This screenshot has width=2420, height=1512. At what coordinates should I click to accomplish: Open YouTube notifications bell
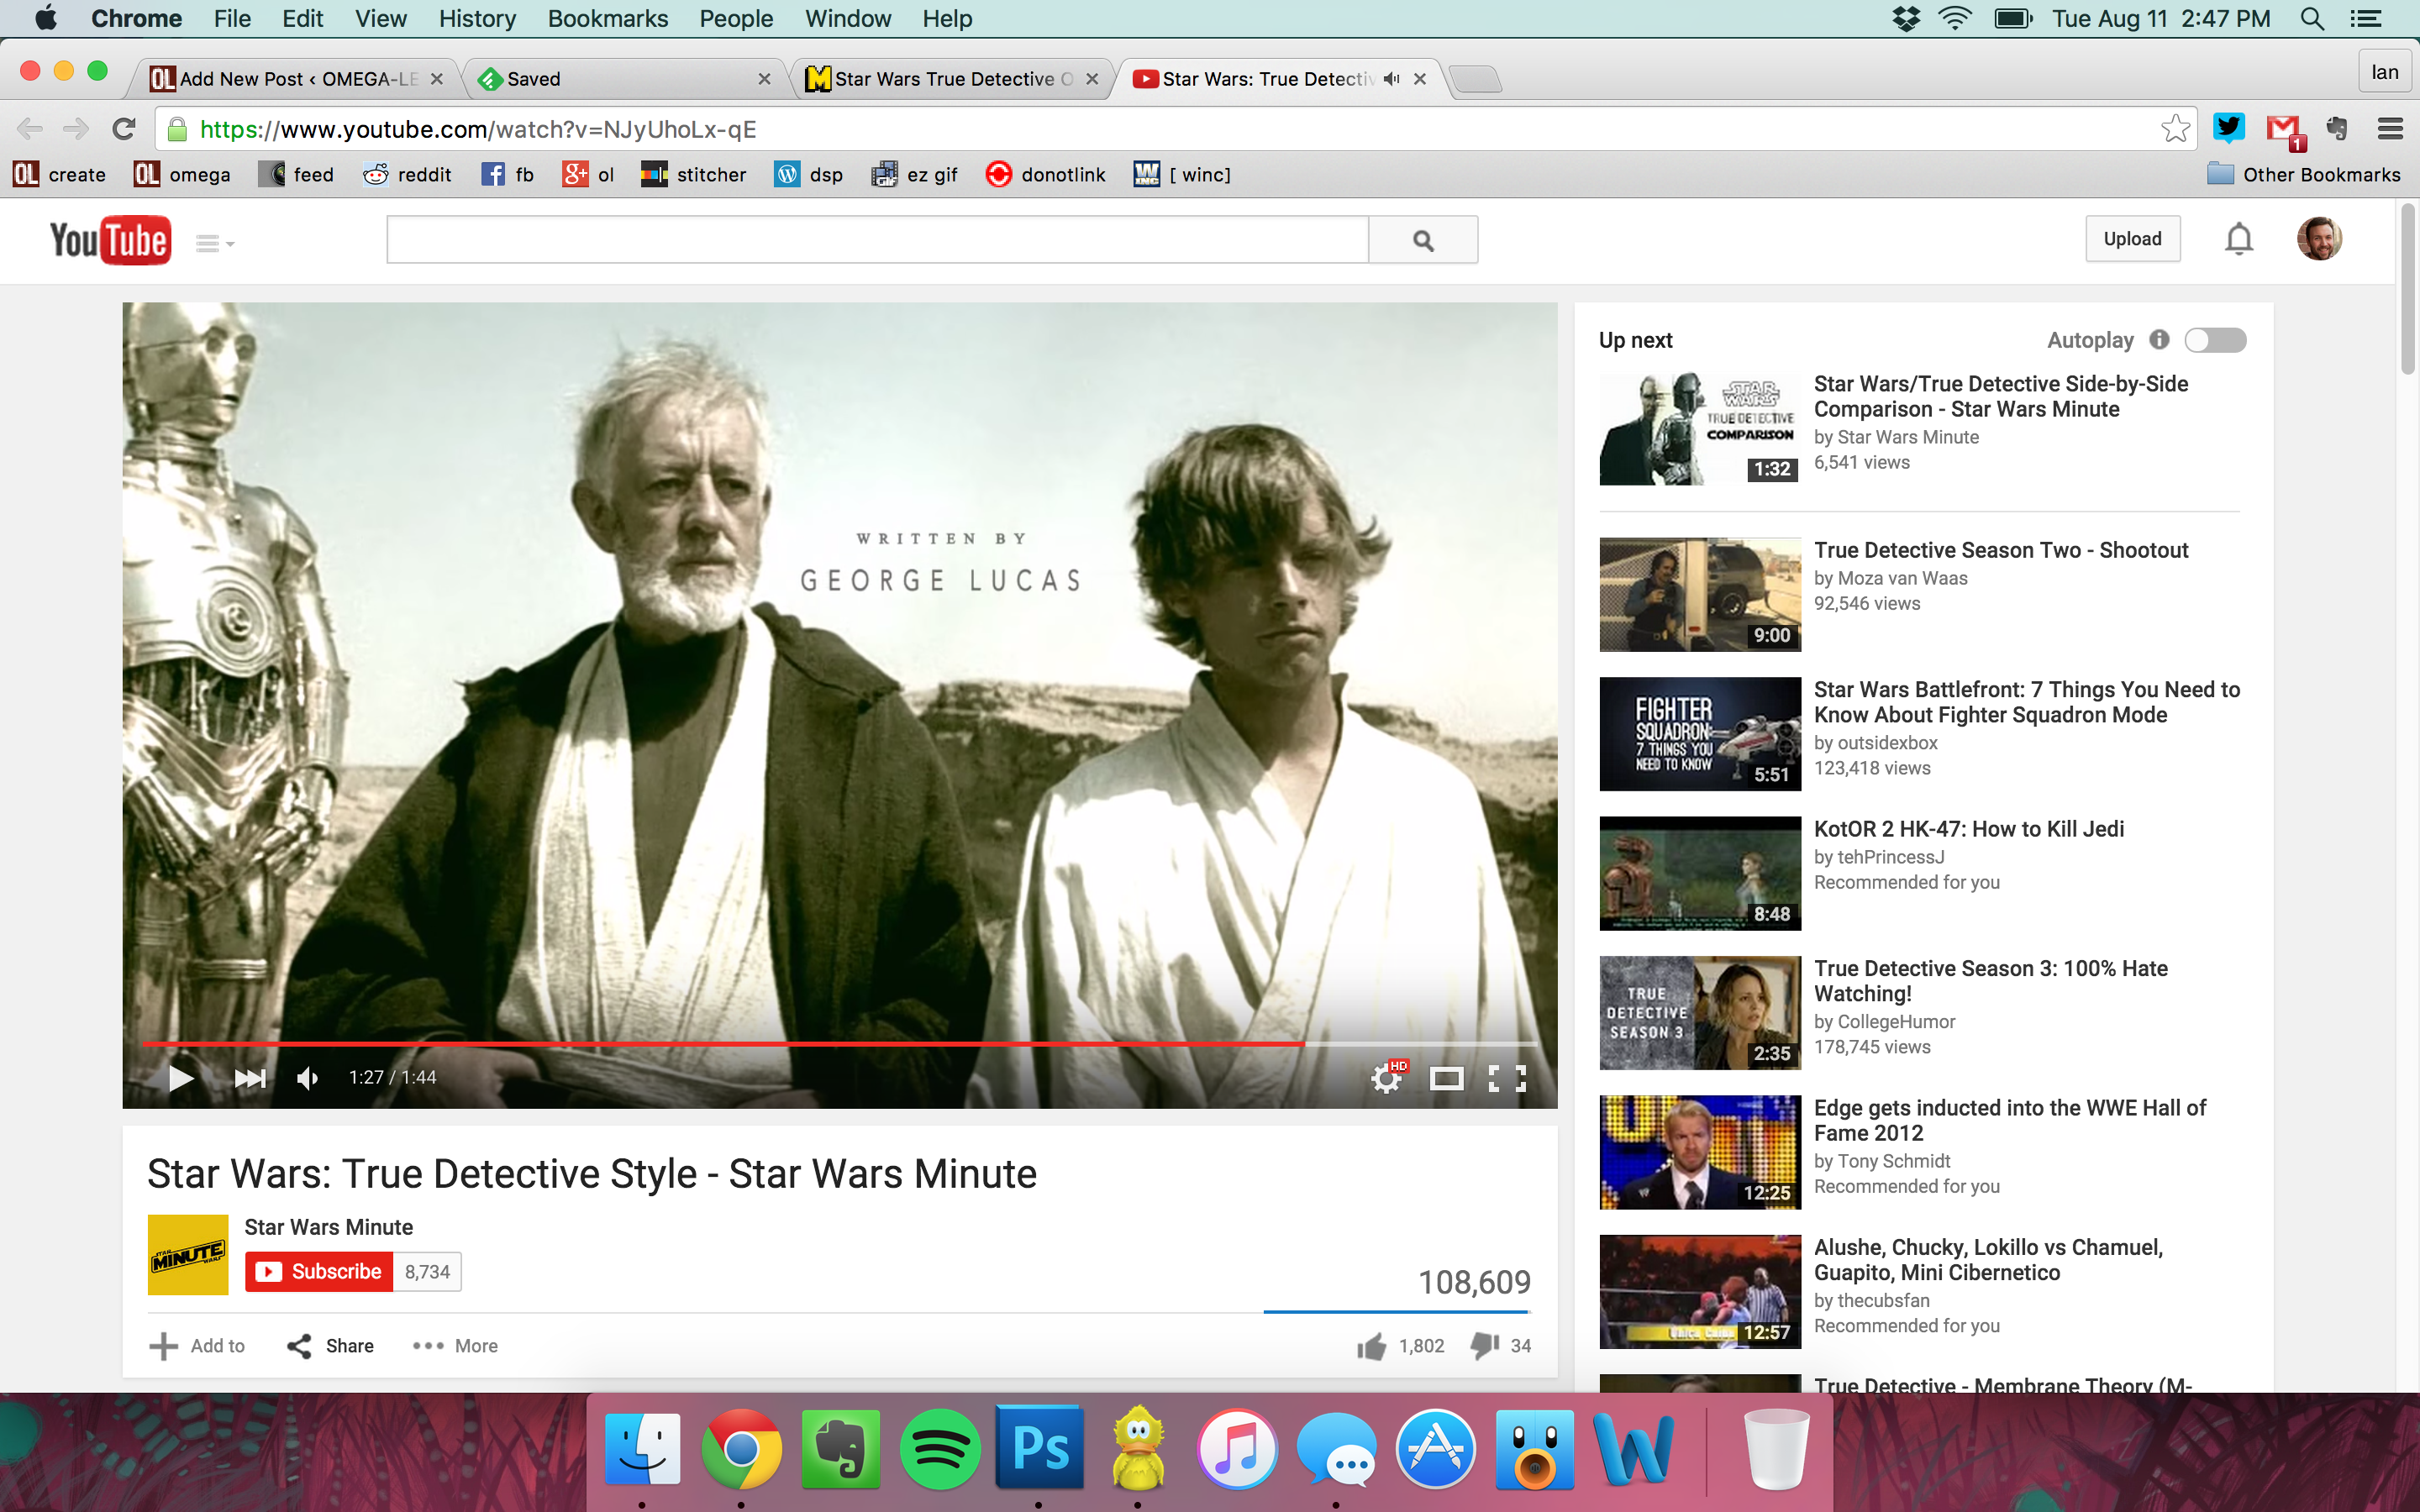coord(2239,239)
